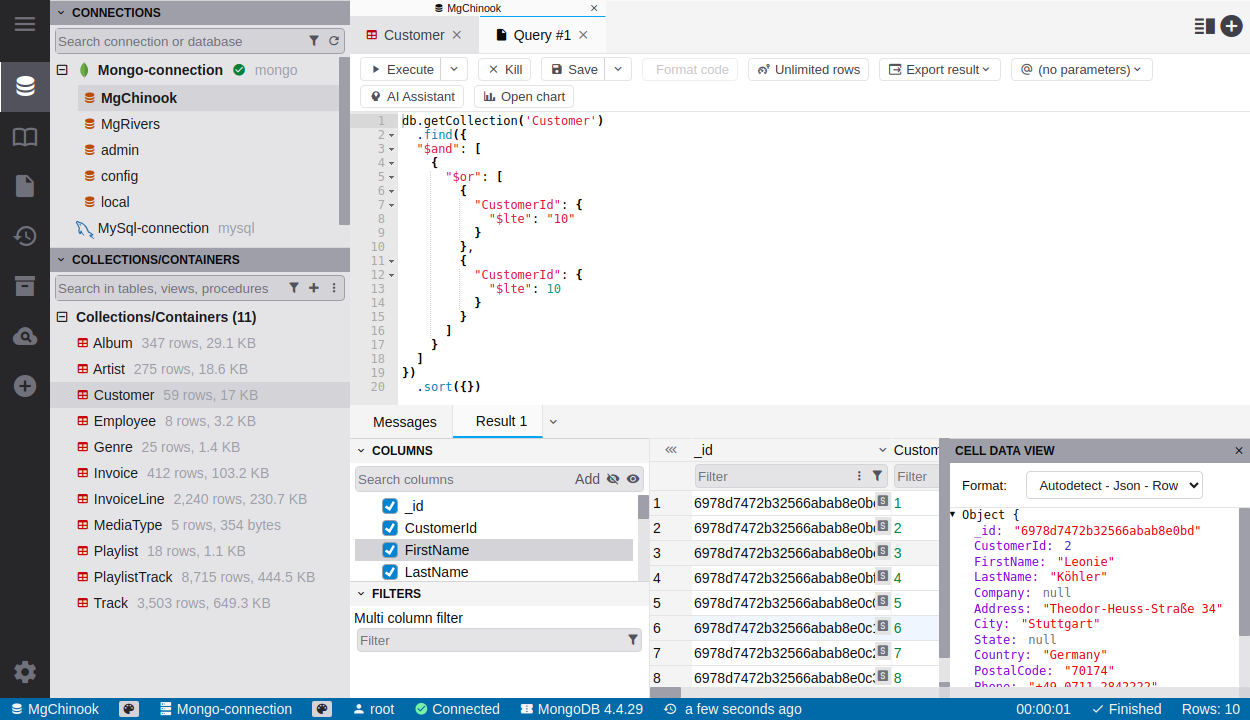Uncheck the FirstName column checkbox

click(x=390, y=550)
